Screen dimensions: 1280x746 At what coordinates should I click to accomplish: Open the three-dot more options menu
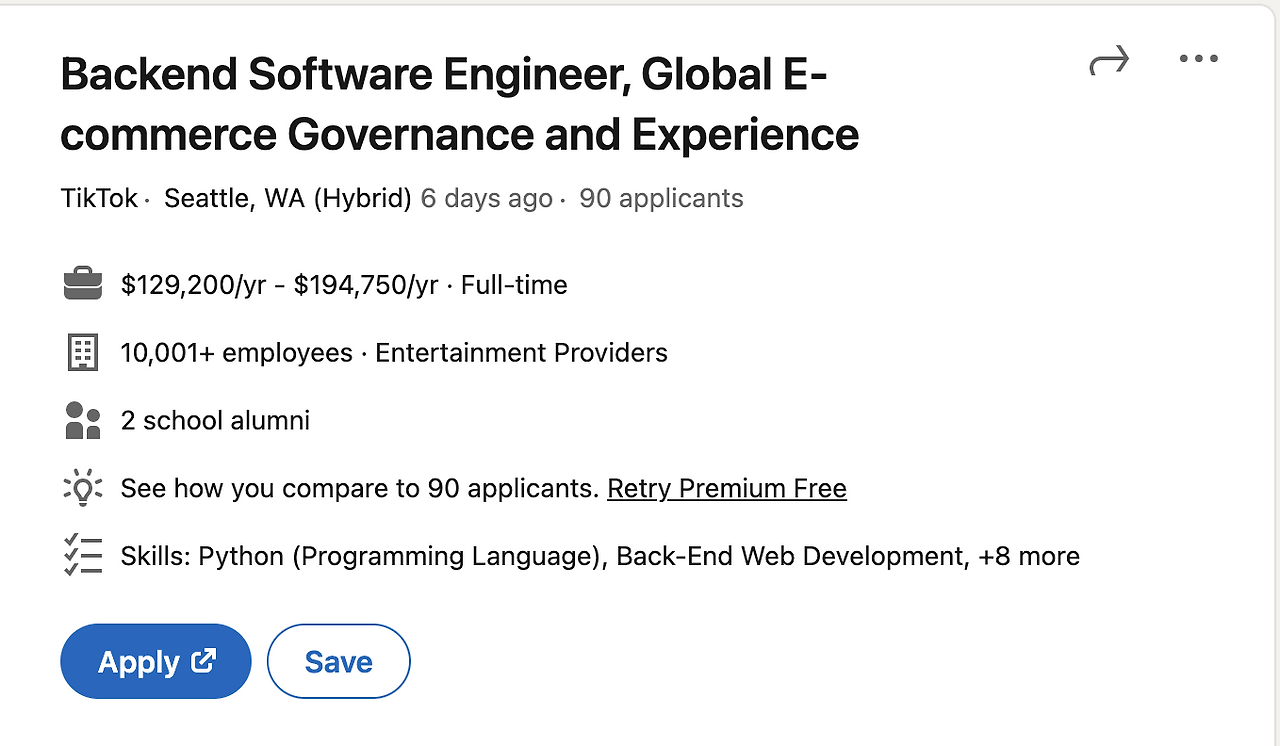tap(1198, 59)
